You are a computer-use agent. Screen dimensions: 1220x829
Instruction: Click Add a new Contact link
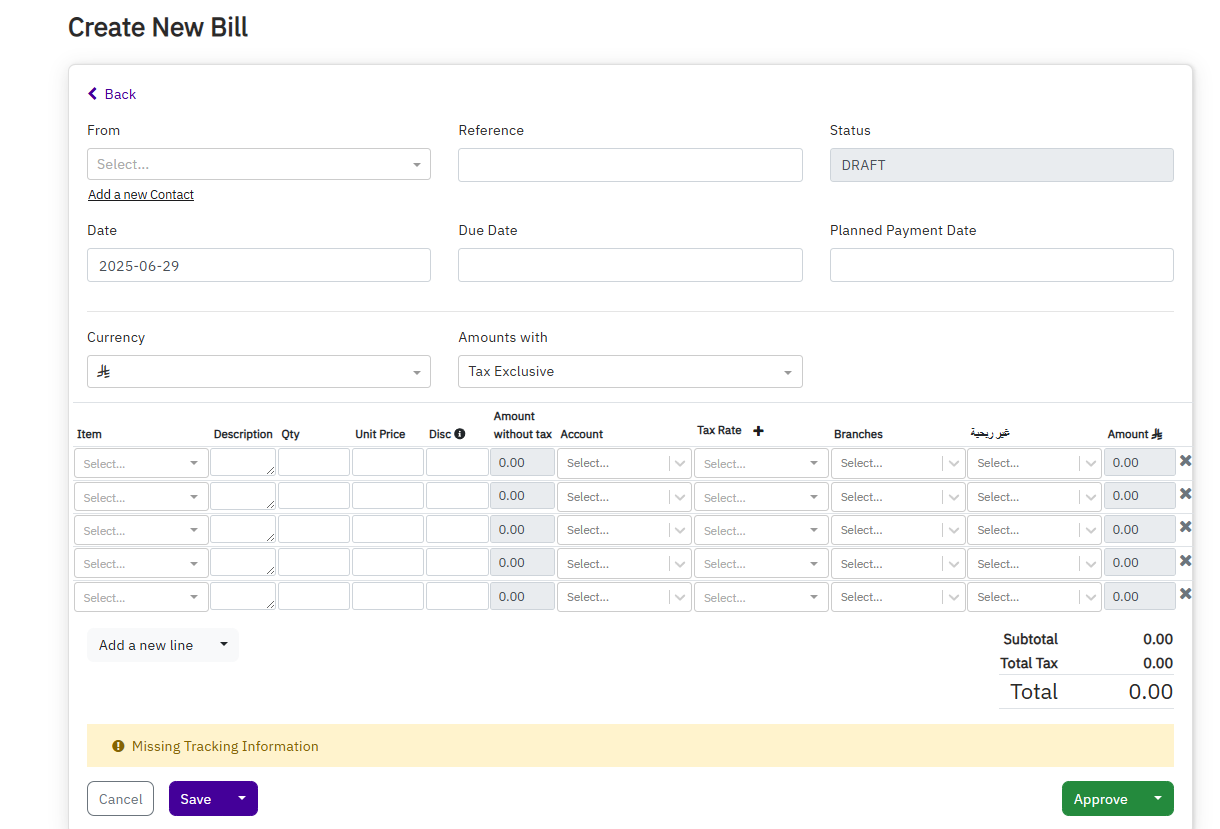pos(141,195)
